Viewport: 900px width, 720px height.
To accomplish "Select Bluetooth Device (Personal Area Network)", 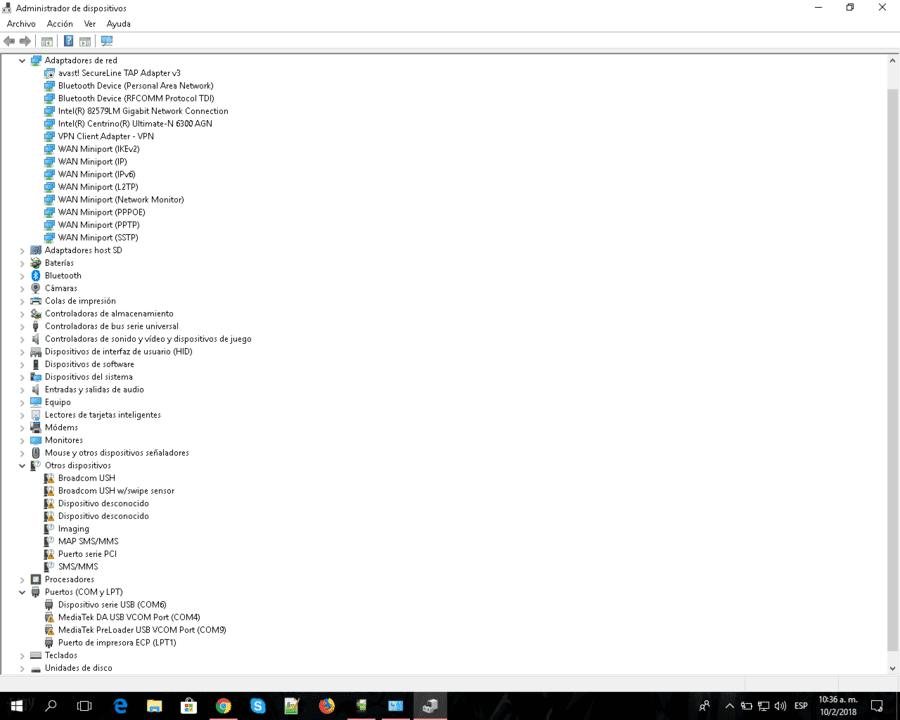I will pyautogui.click(x=135, y=86).
